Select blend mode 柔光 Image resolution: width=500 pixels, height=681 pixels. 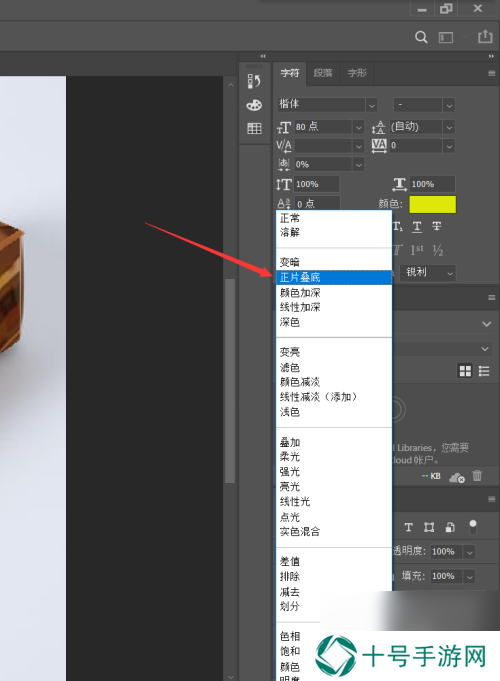pos(334,457)
